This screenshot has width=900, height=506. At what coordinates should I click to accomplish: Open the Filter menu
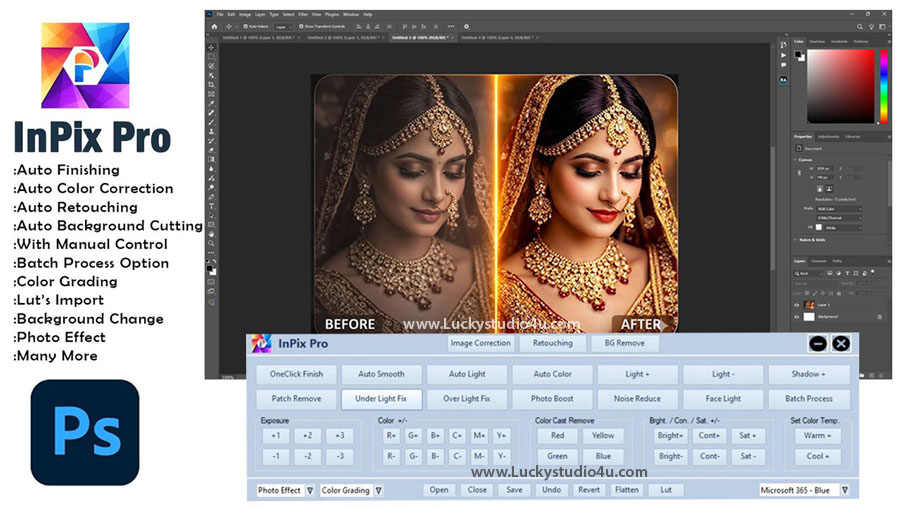[303, 14]
